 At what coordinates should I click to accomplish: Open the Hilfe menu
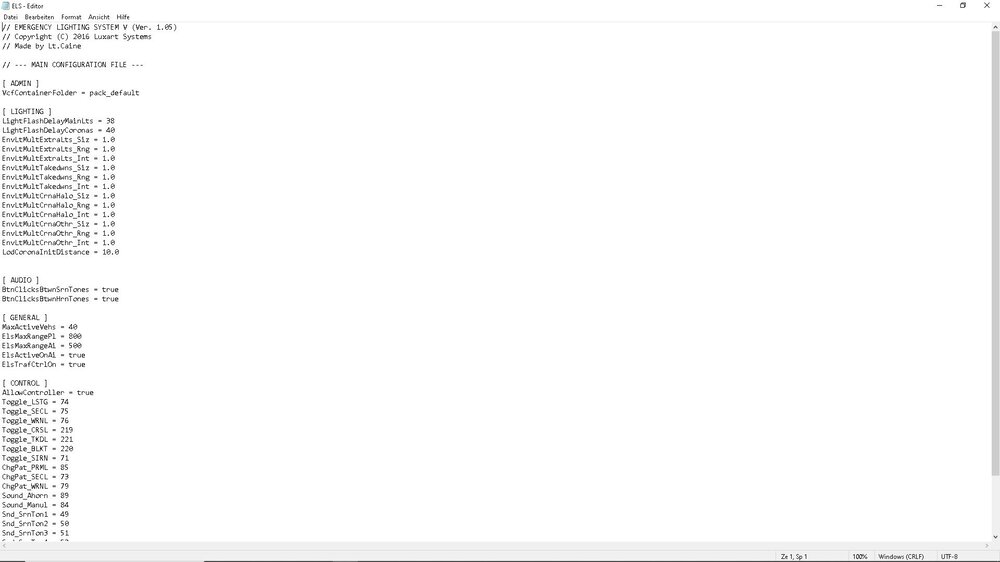[x=123, y=17]
